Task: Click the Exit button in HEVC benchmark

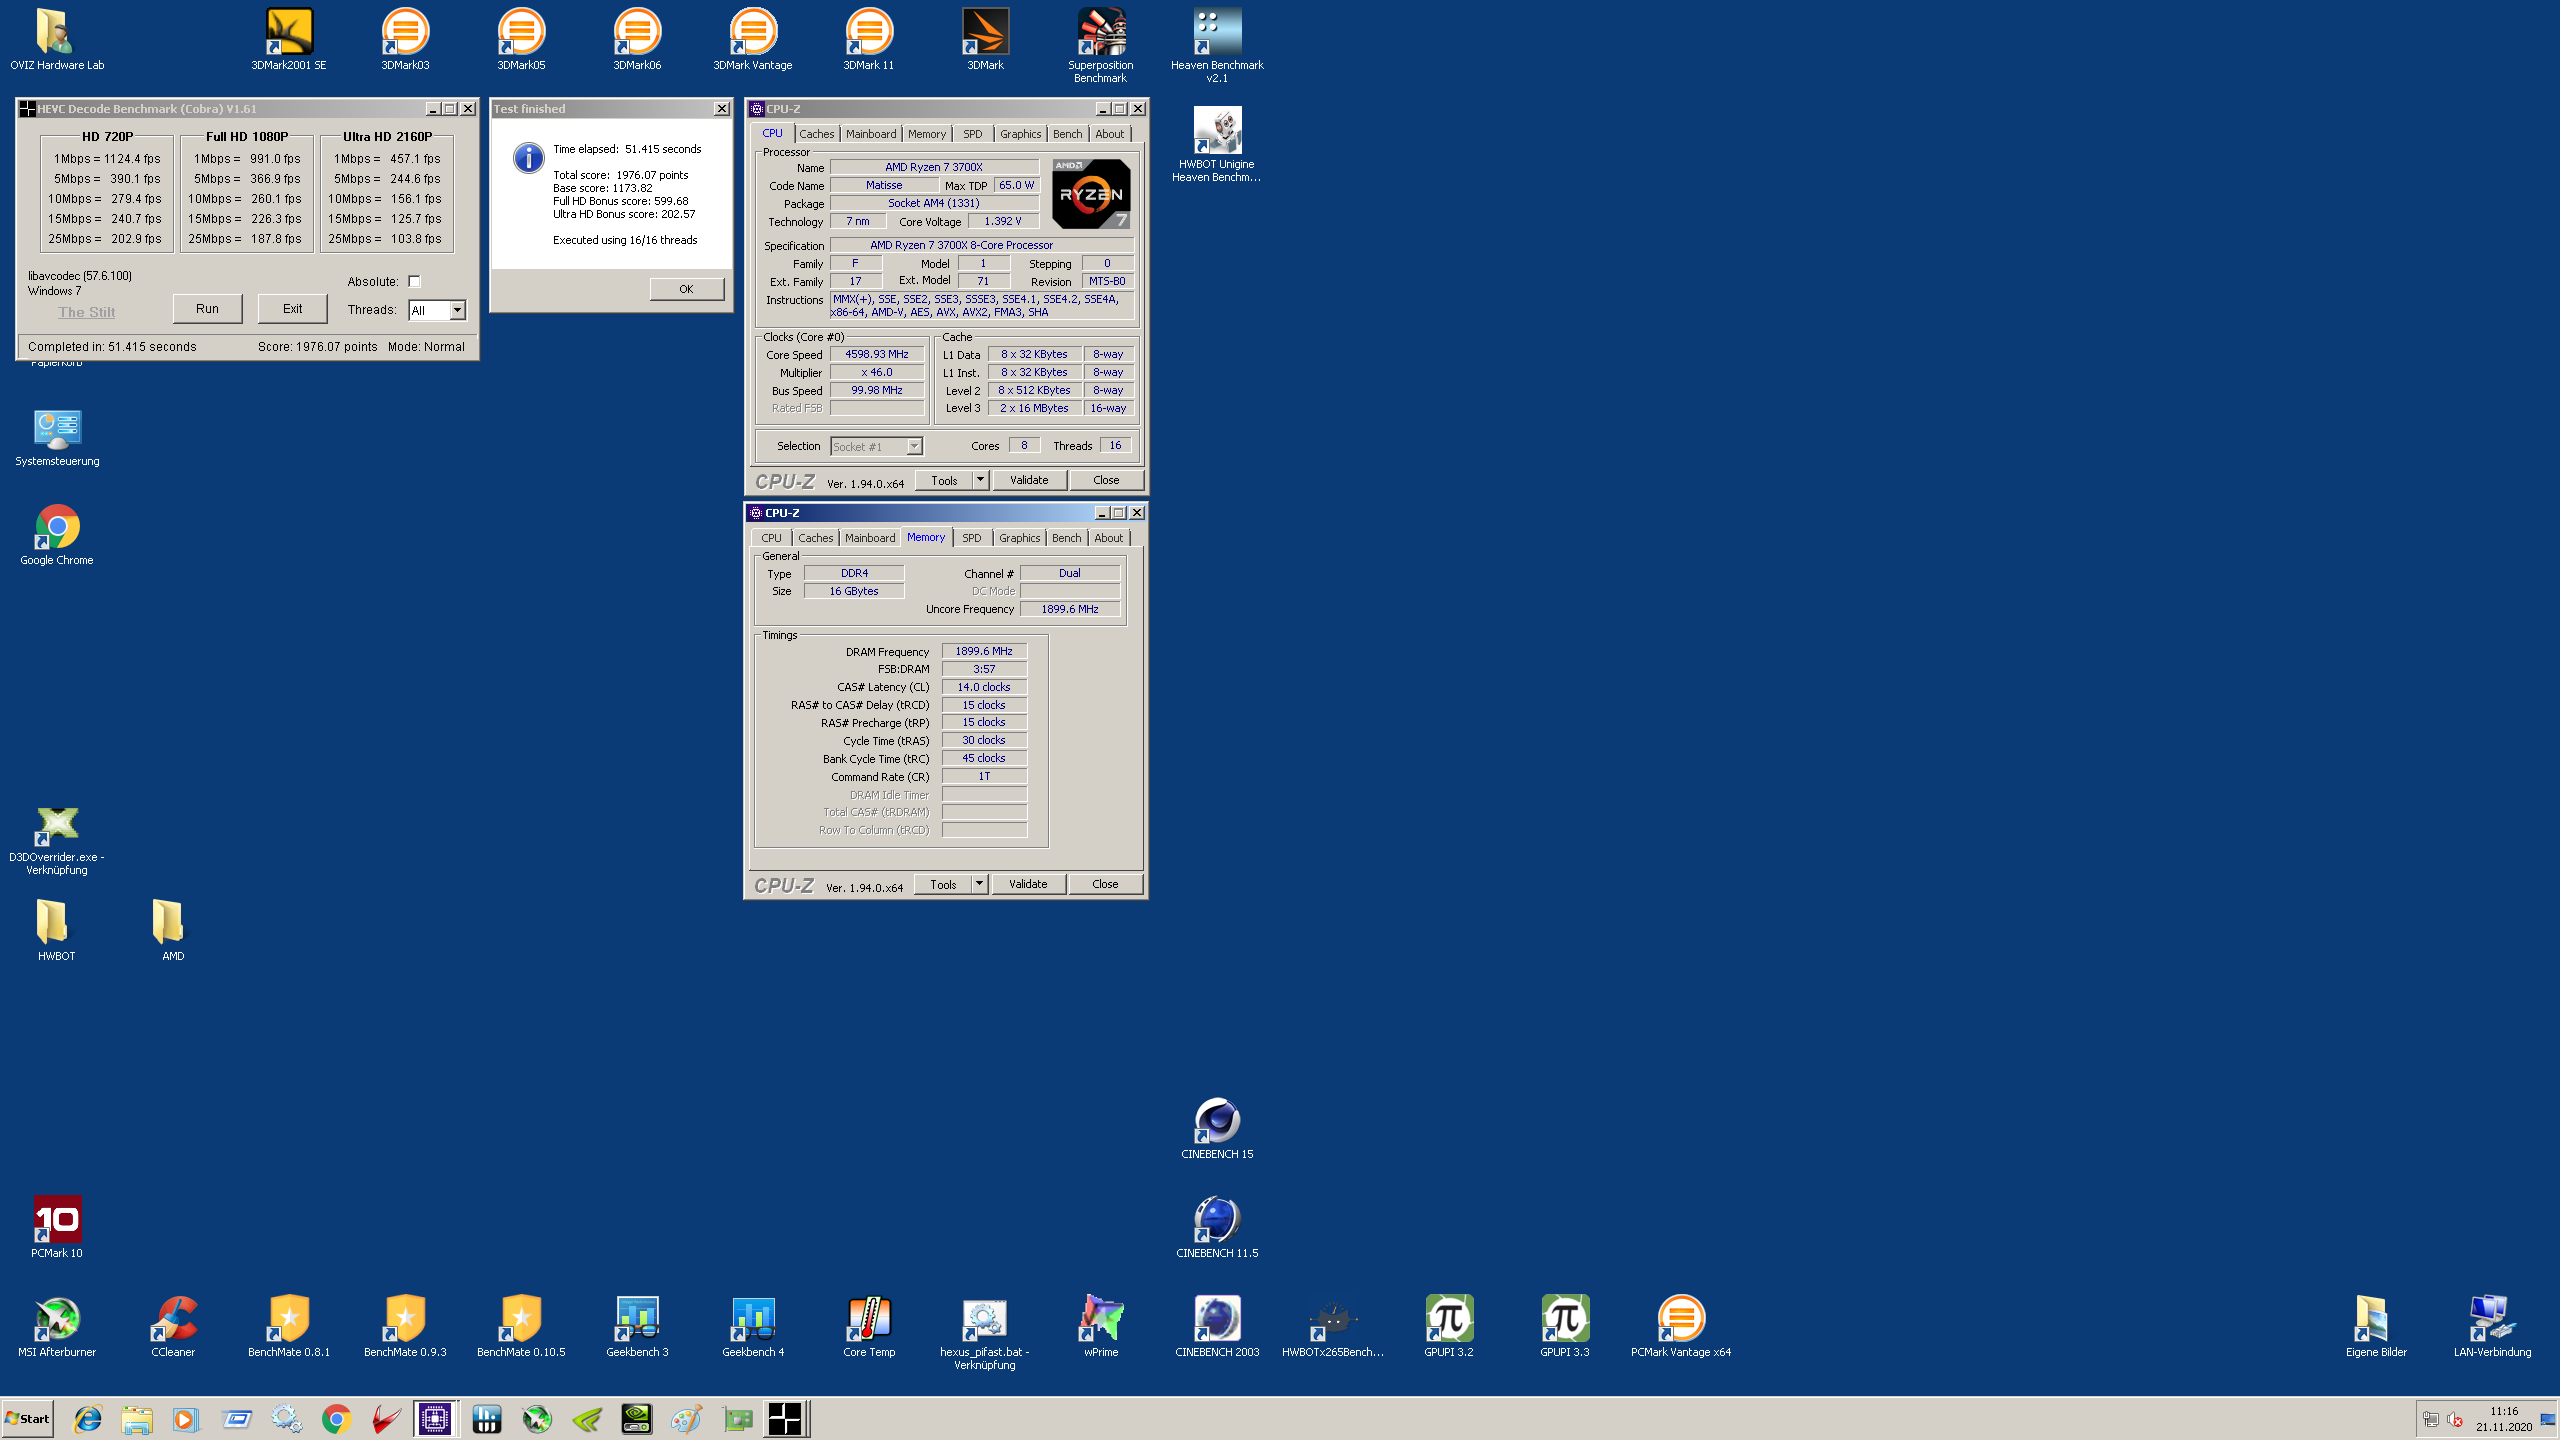Action: (292, 309)
